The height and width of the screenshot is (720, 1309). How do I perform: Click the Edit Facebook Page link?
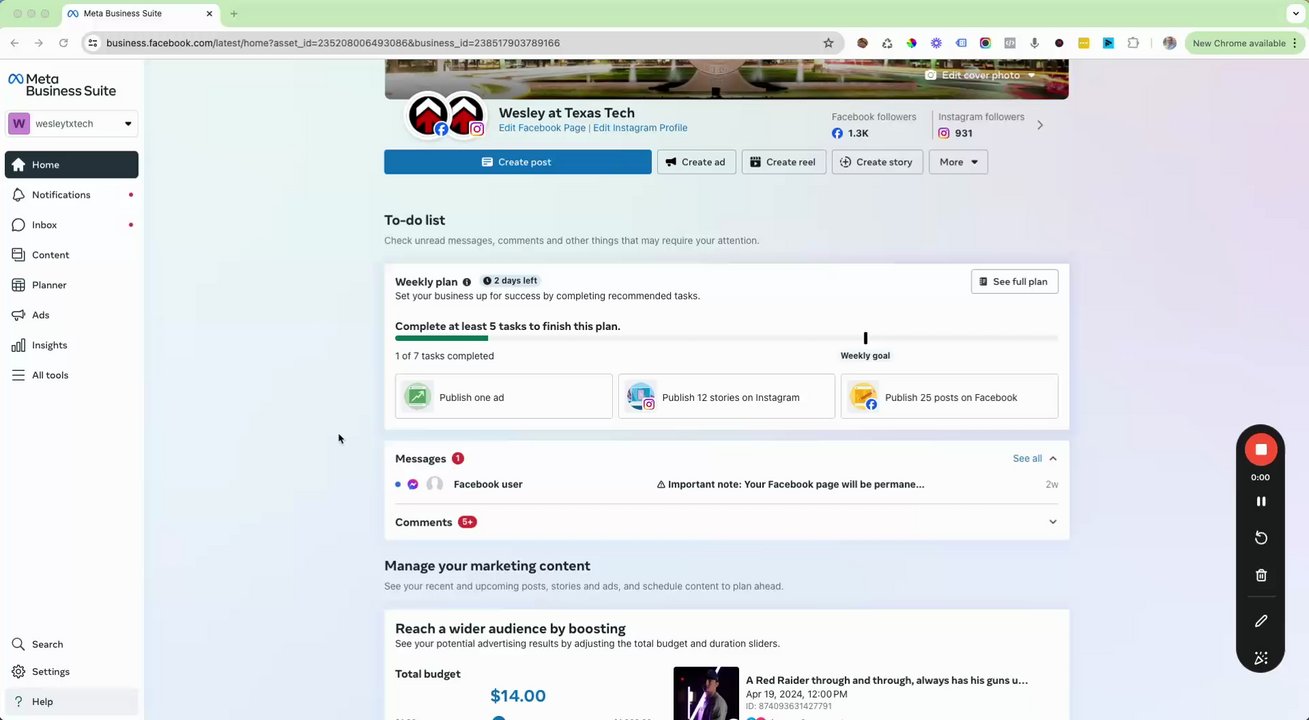542,128
